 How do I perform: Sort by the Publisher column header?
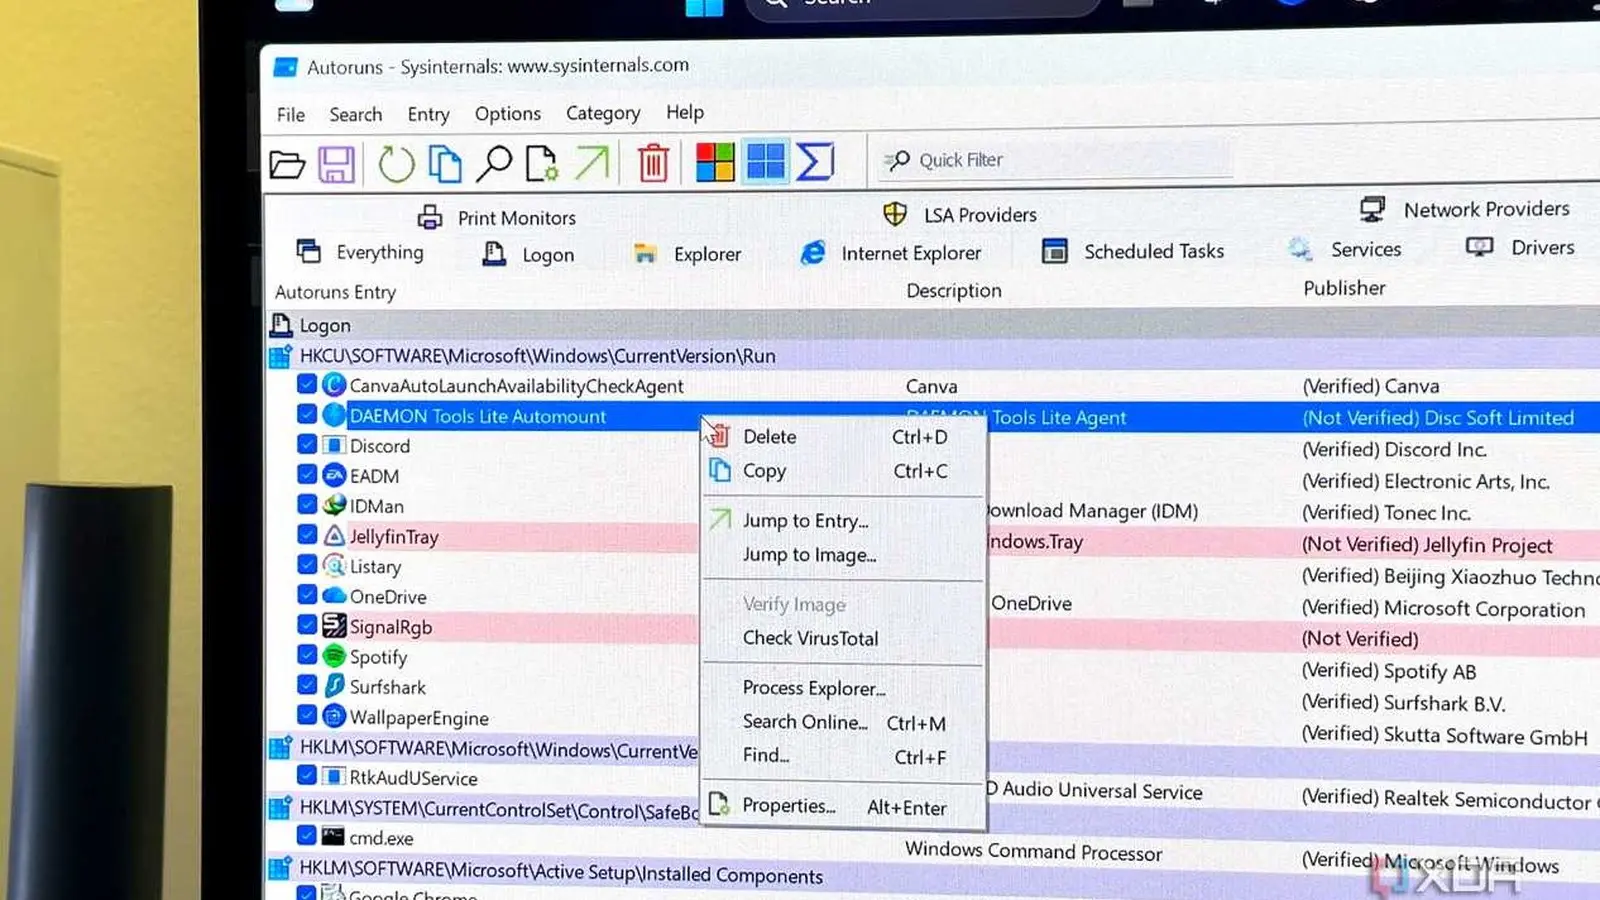(x=1344, y=288)
